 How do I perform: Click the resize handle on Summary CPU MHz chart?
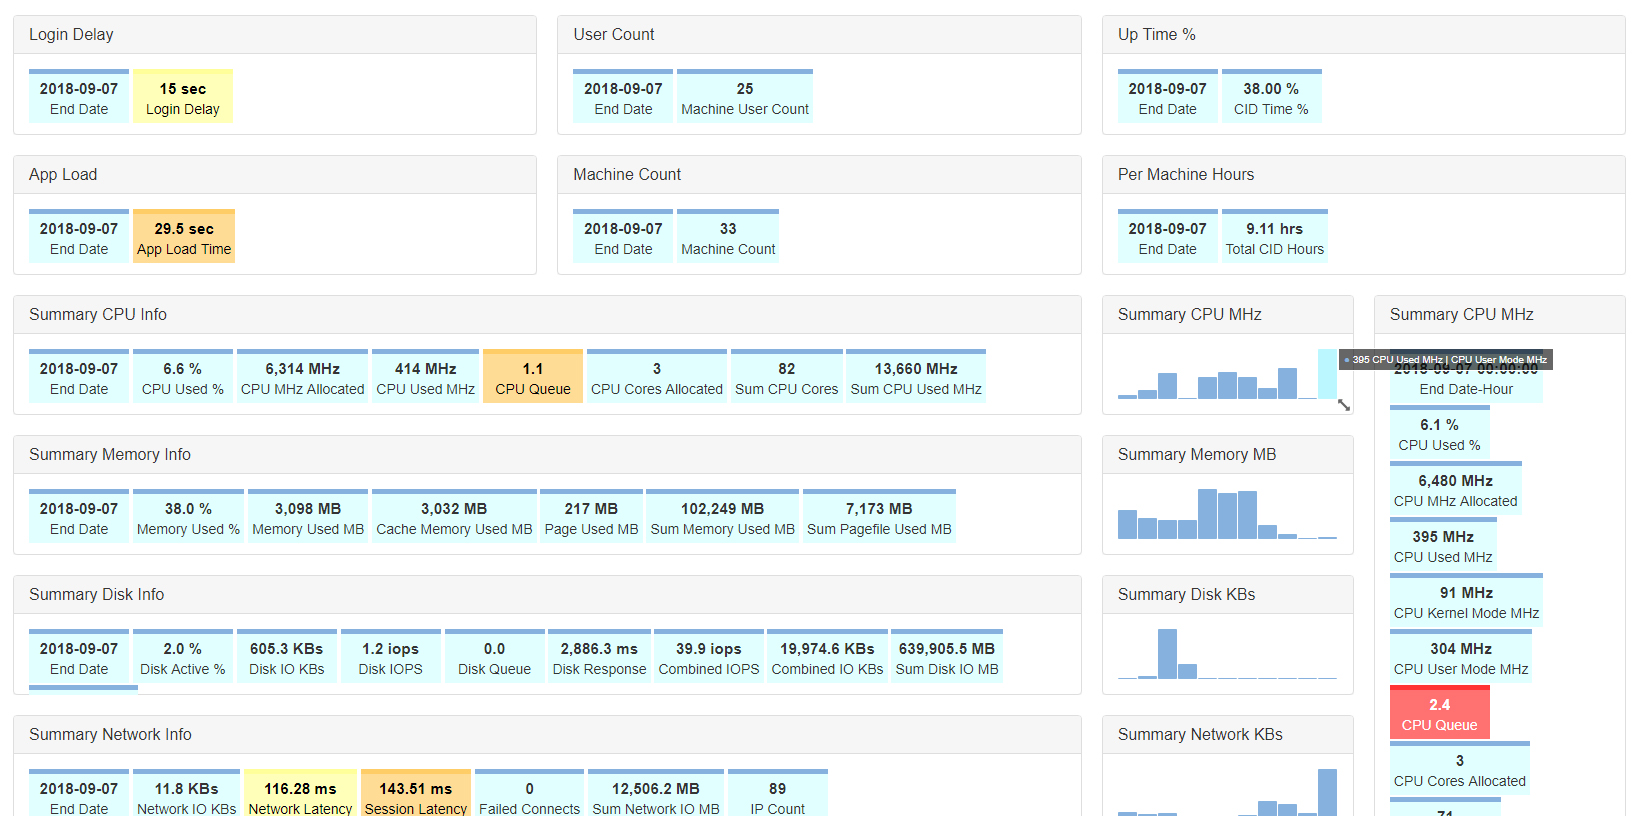coord(1344,405)
